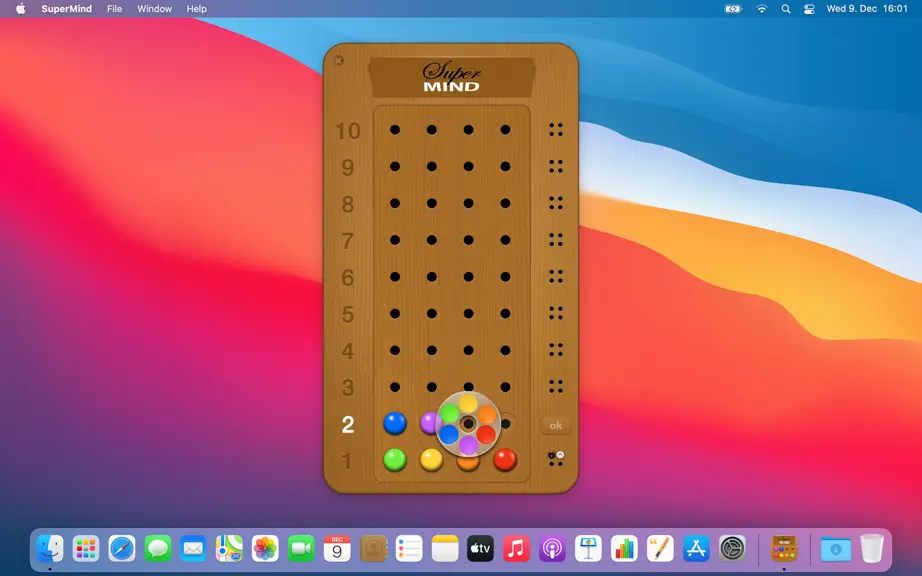922x576 pixels.
Task: Pick purple from the color wheel
Action: point(468,445)
